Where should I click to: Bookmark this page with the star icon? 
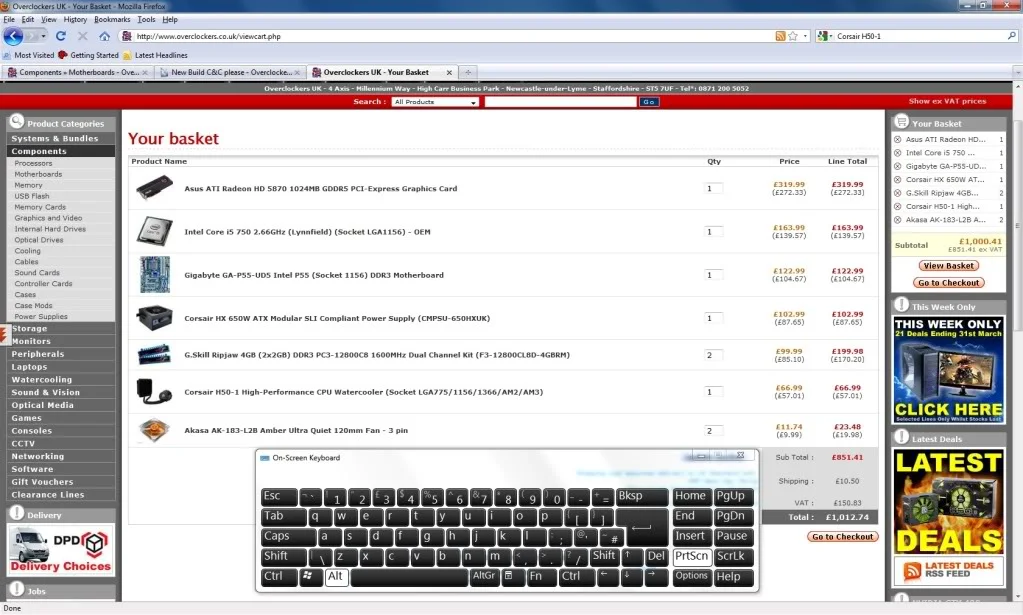pos(793,36)
